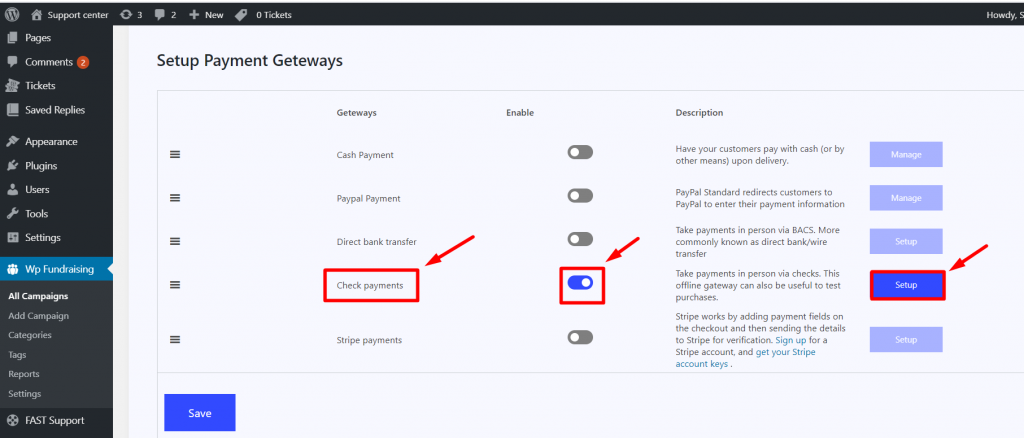Follow the Stripe Sign up link

tap(791, 340)
